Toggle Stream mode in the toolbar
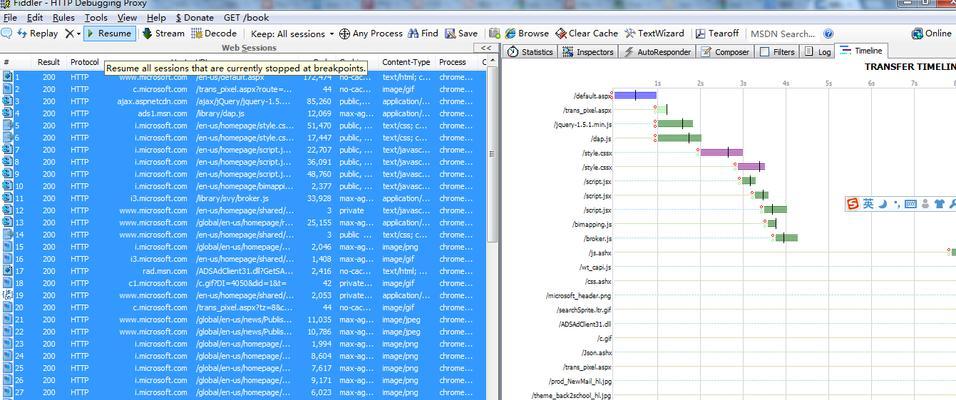 tap(163, 34)
